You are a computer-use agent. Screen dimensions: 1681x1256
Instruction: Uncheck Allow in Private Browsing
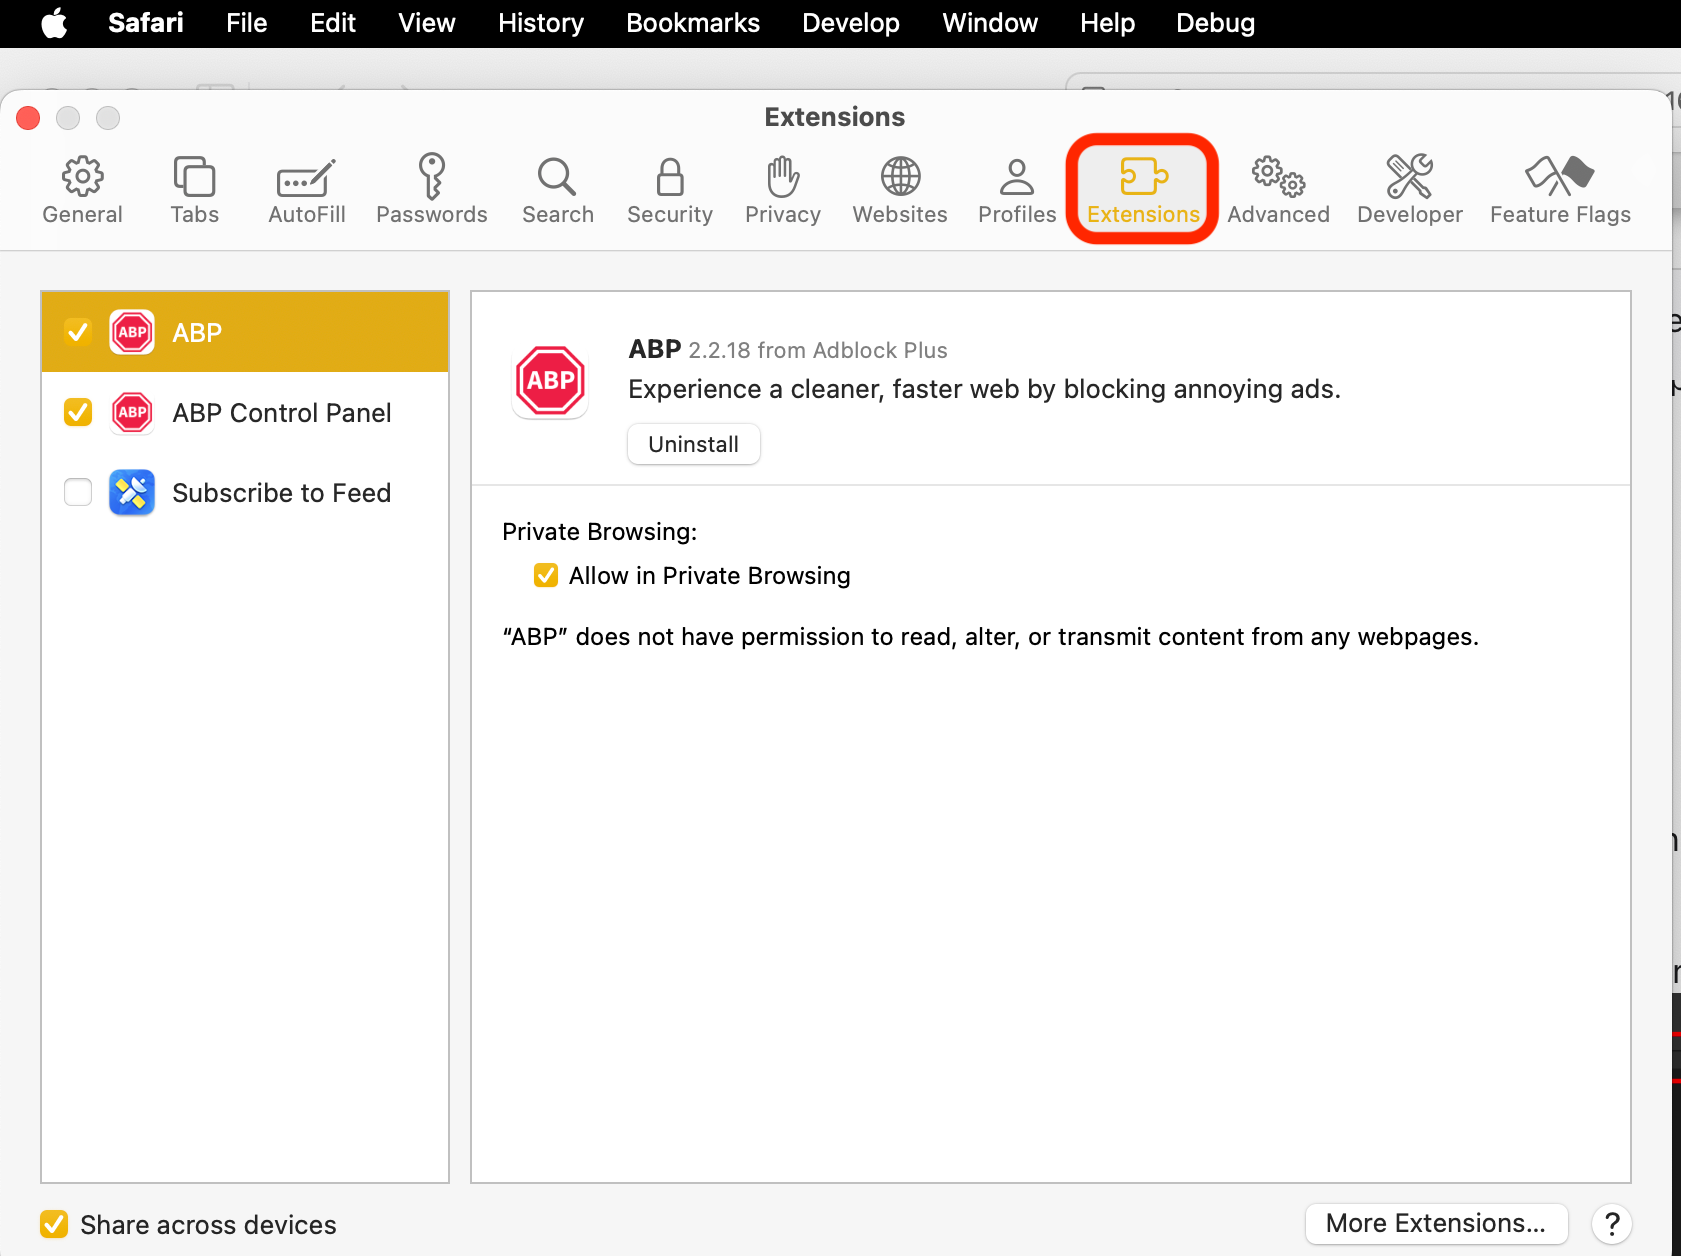pos(546,575)
